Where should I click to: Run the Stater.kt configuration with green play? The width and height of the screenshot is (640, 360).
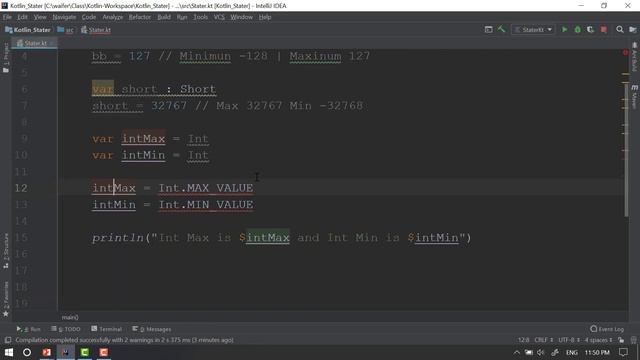(564, 30)
